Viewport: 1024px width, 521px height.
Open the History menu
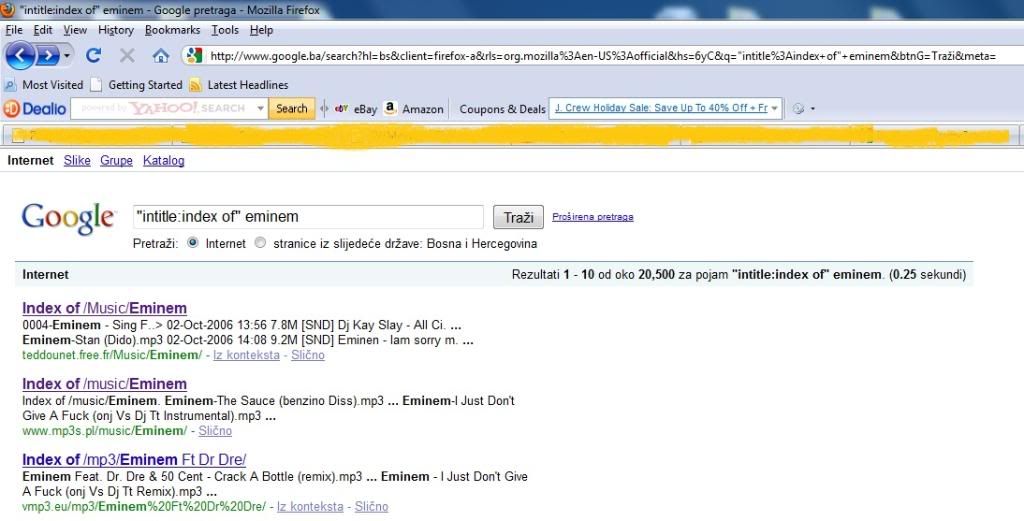pyautogui.click(x=116, y=30)
